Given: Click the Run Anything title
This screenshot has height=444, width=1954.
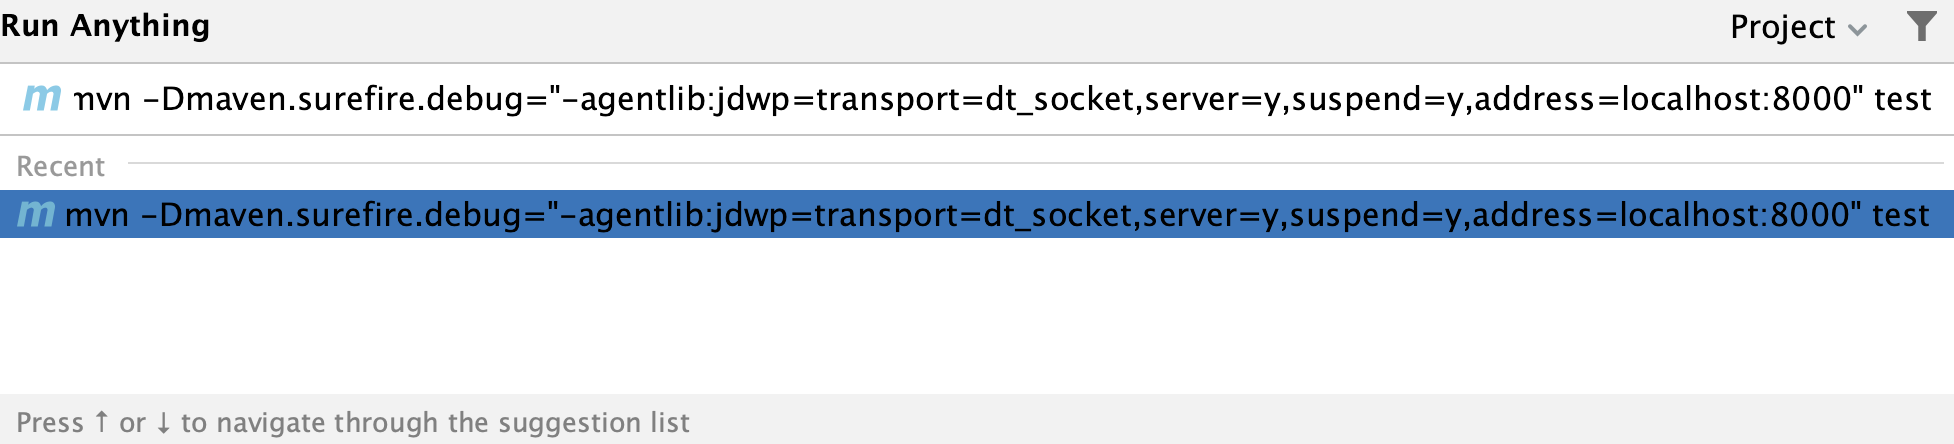Looking at the screenshot, I should [105, 25].
